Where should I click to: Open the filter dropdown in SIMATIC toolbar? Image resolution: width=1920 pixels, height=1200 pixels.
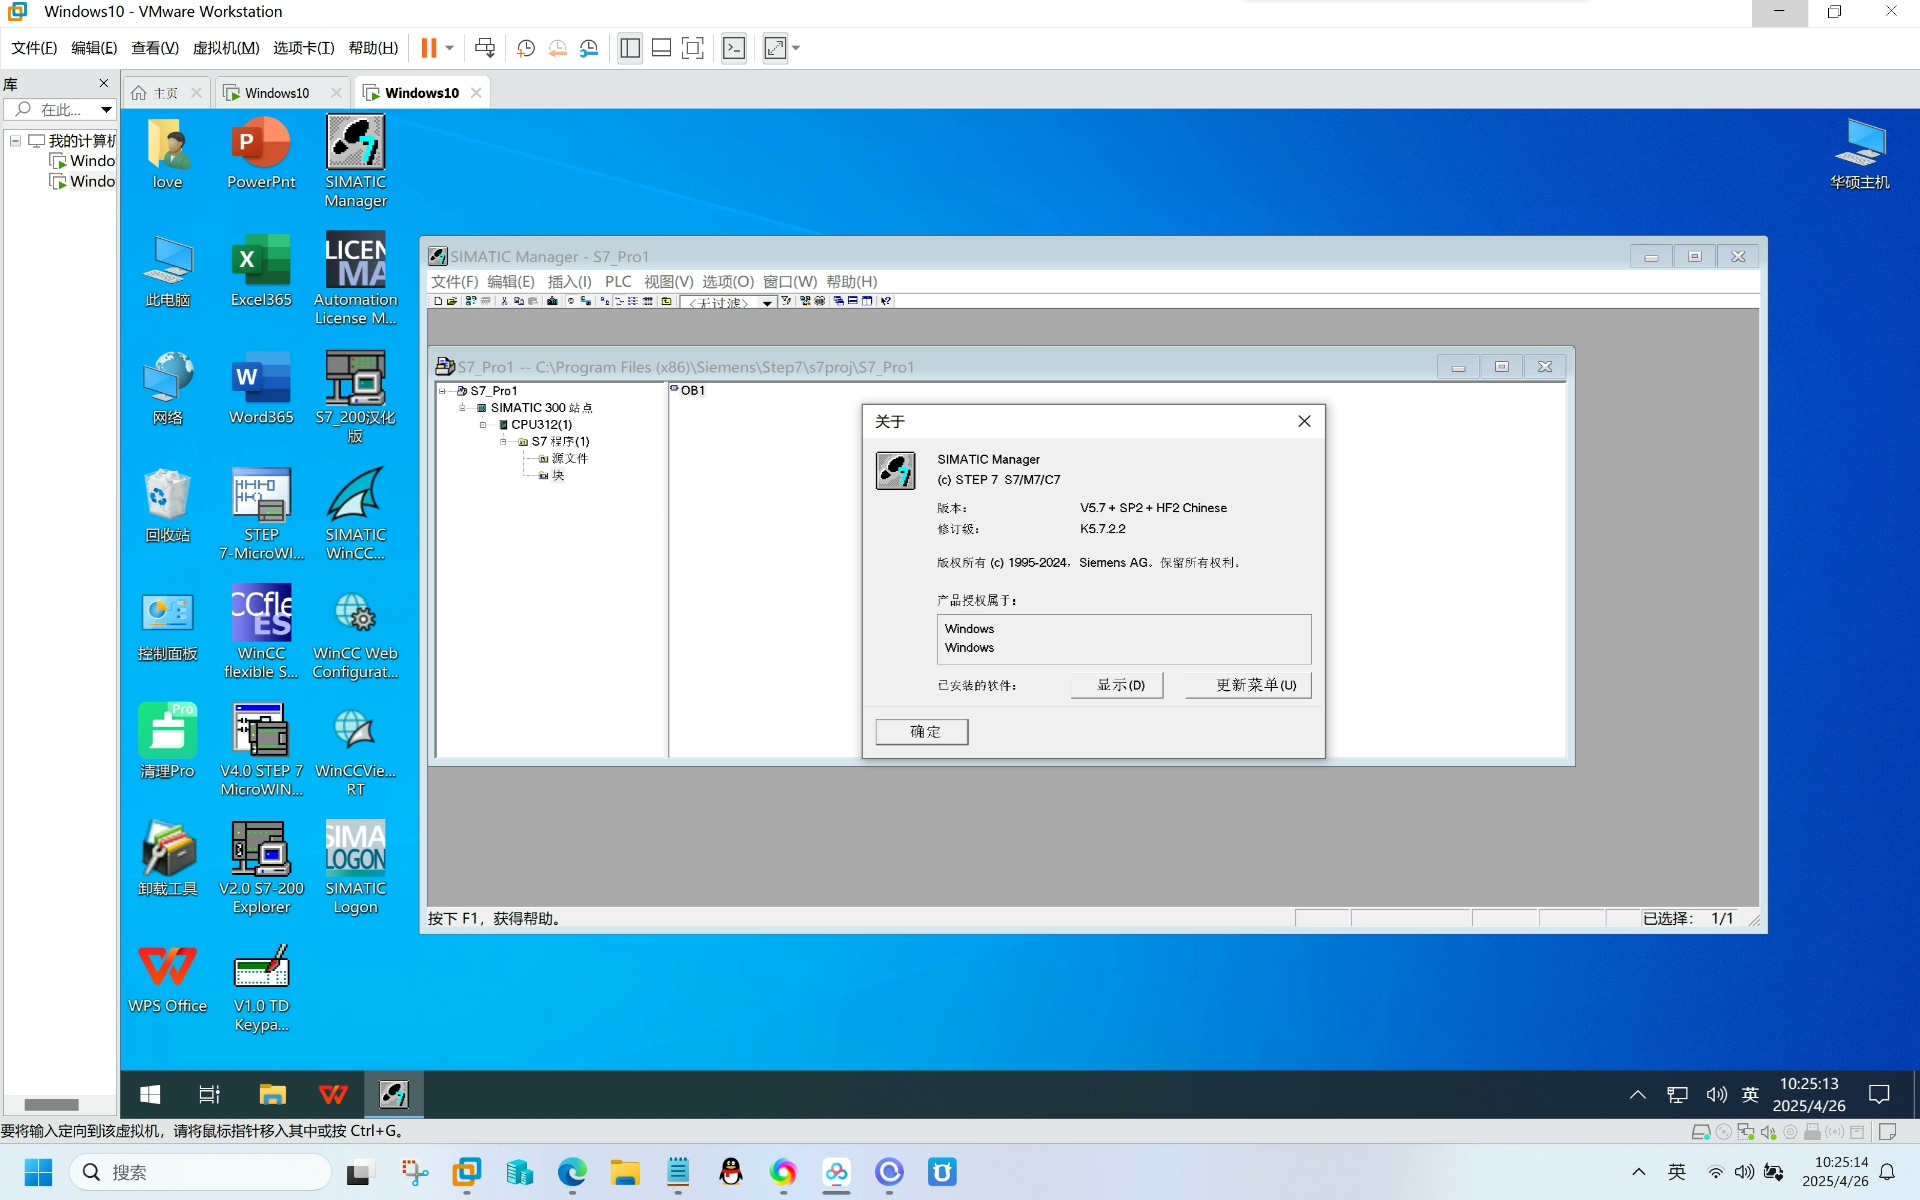[x=767, y=302]
